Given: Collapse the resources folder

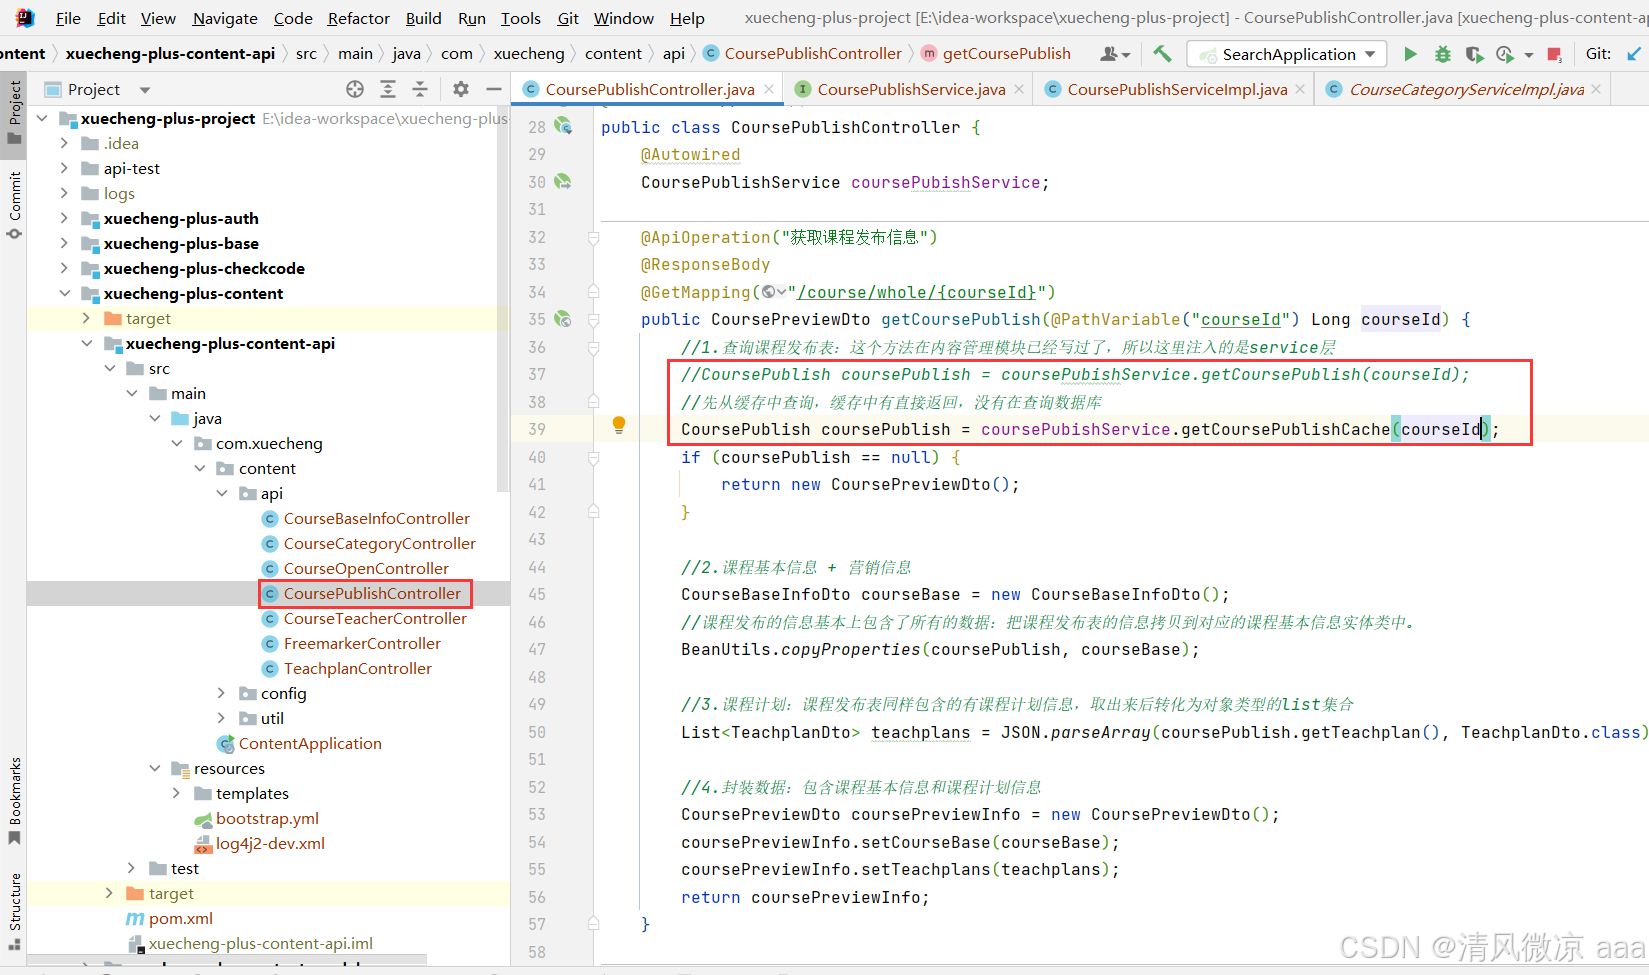Looking at the screenshot, I should [155, 768].
